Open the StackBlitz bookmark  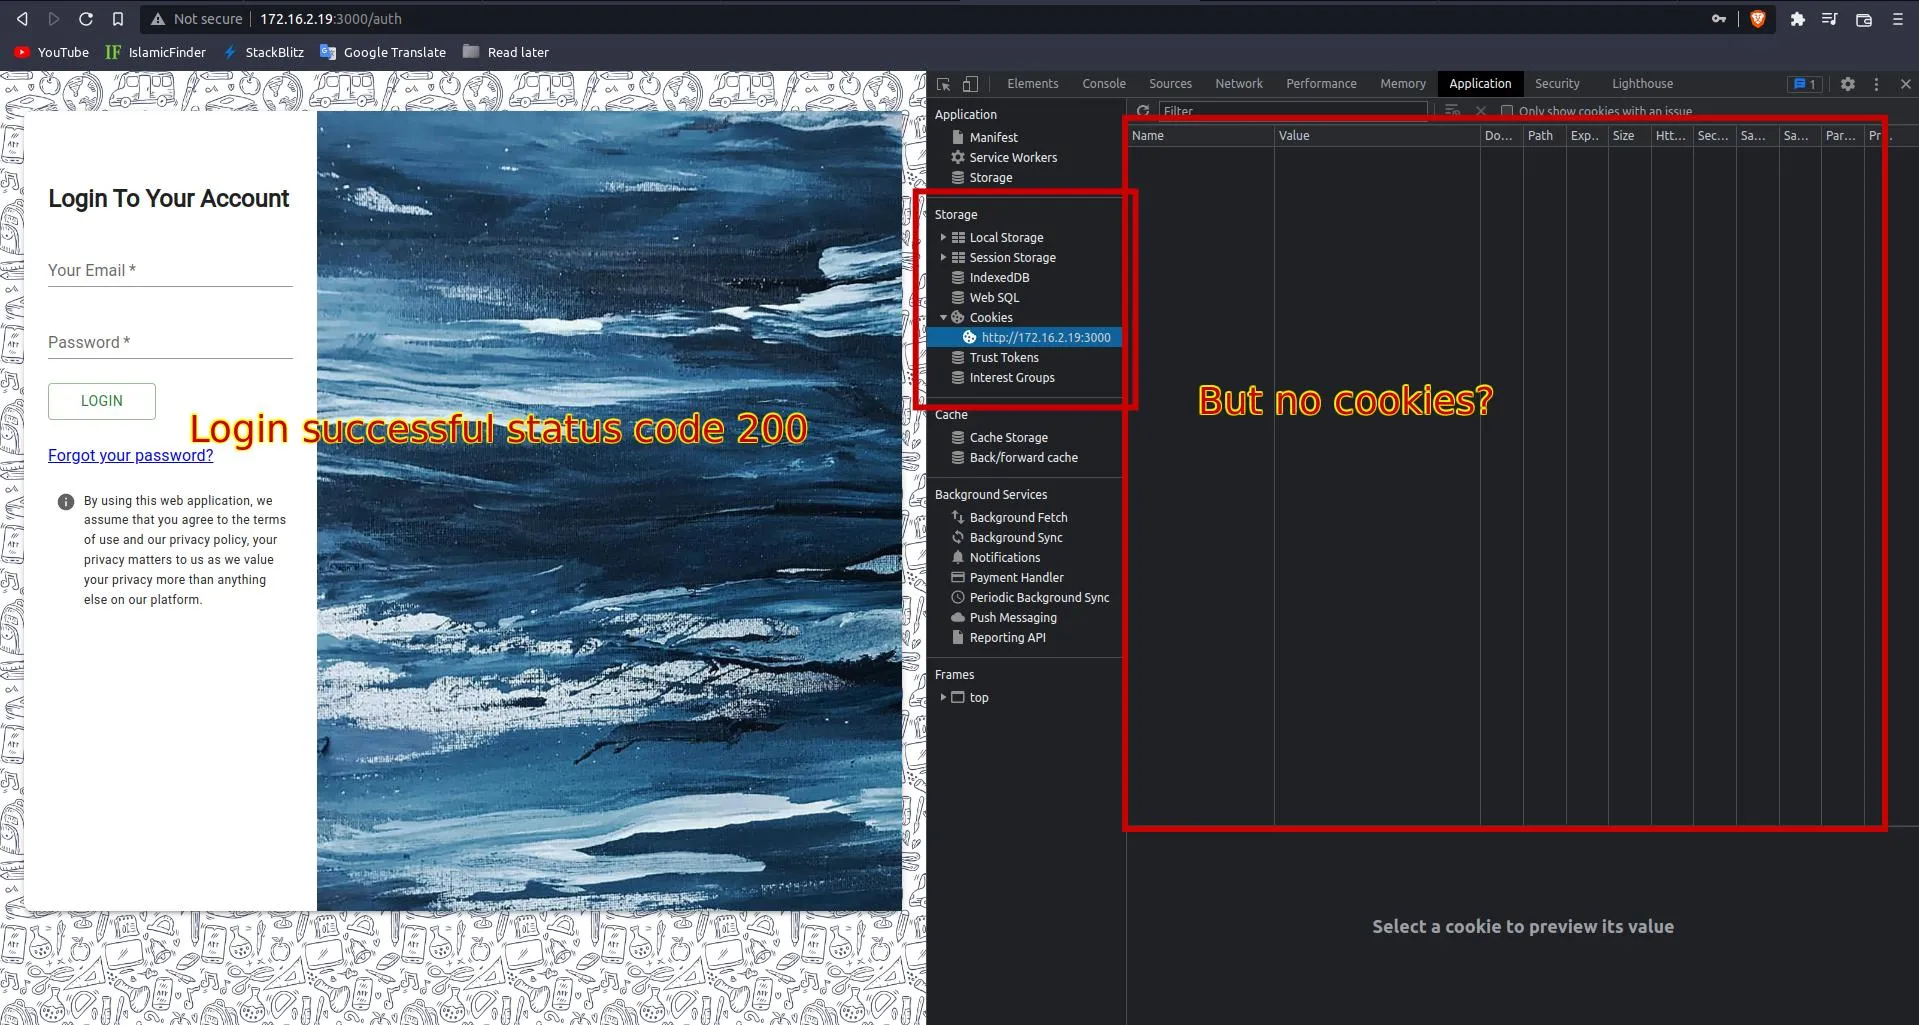264,52
